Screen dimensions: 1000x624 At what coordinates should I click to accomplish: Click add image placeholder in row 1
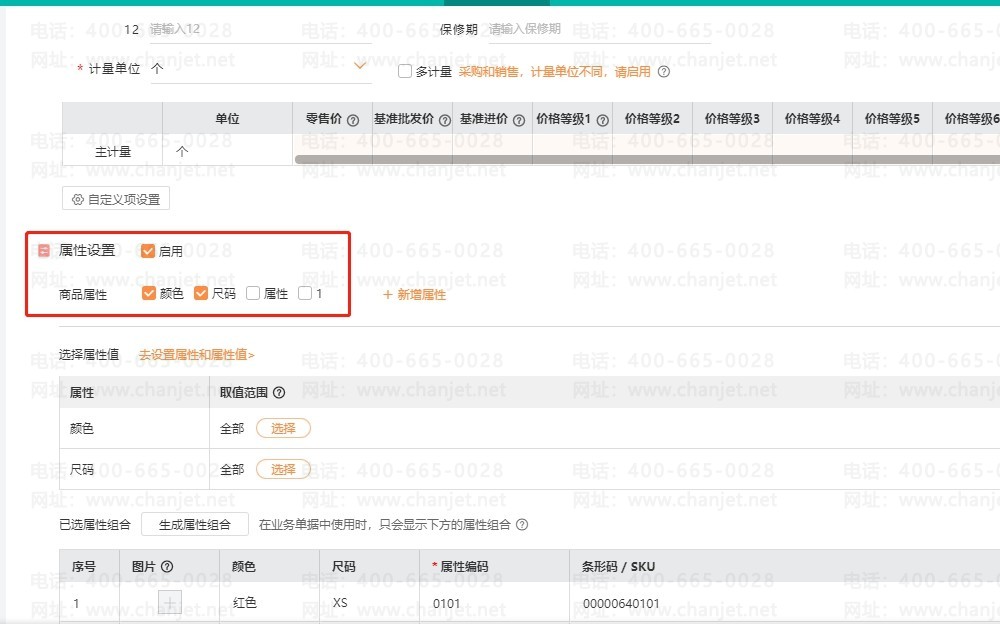pyautogui.click(x=170, y=602)
